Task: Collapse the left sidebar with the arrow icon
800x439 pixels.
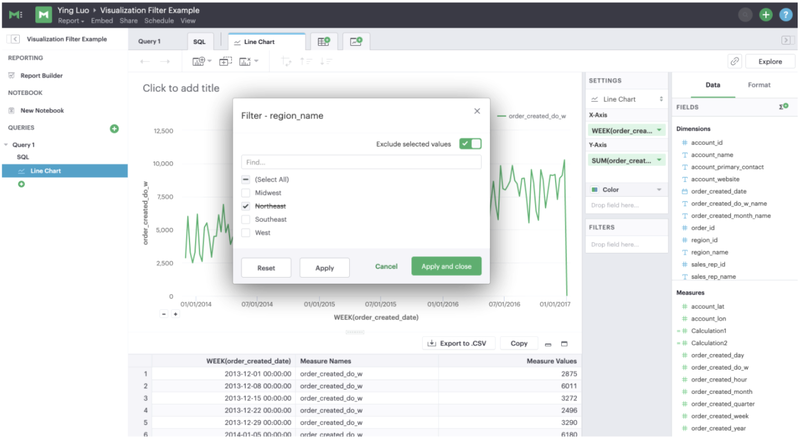Action: 14,39
